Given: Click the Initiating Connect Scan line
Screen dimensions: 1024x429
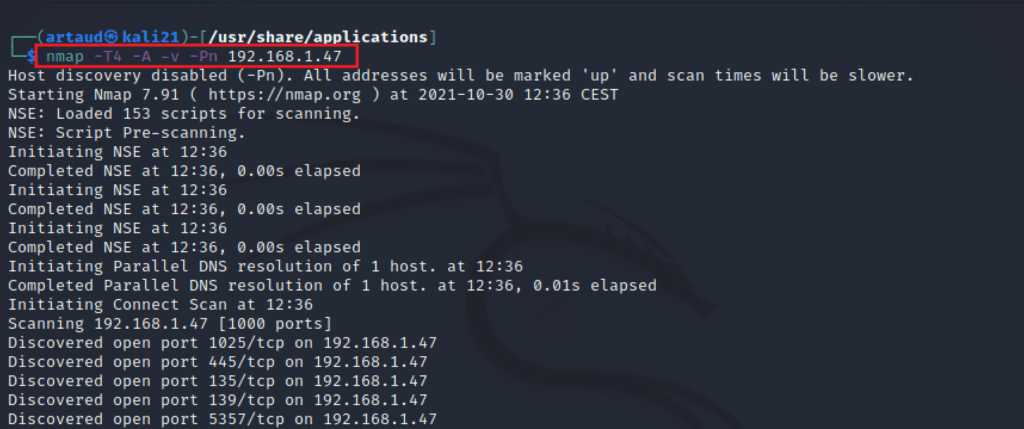Looking at the screenshot, I should coord(160,305).
